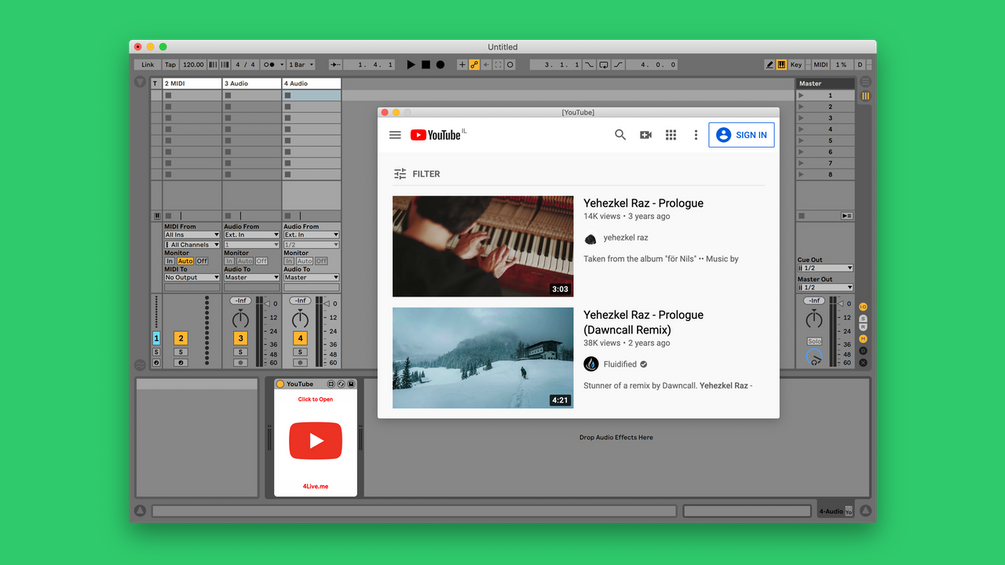Click the Arrangement Record button
1005x565 pixels.
point(440,65)
